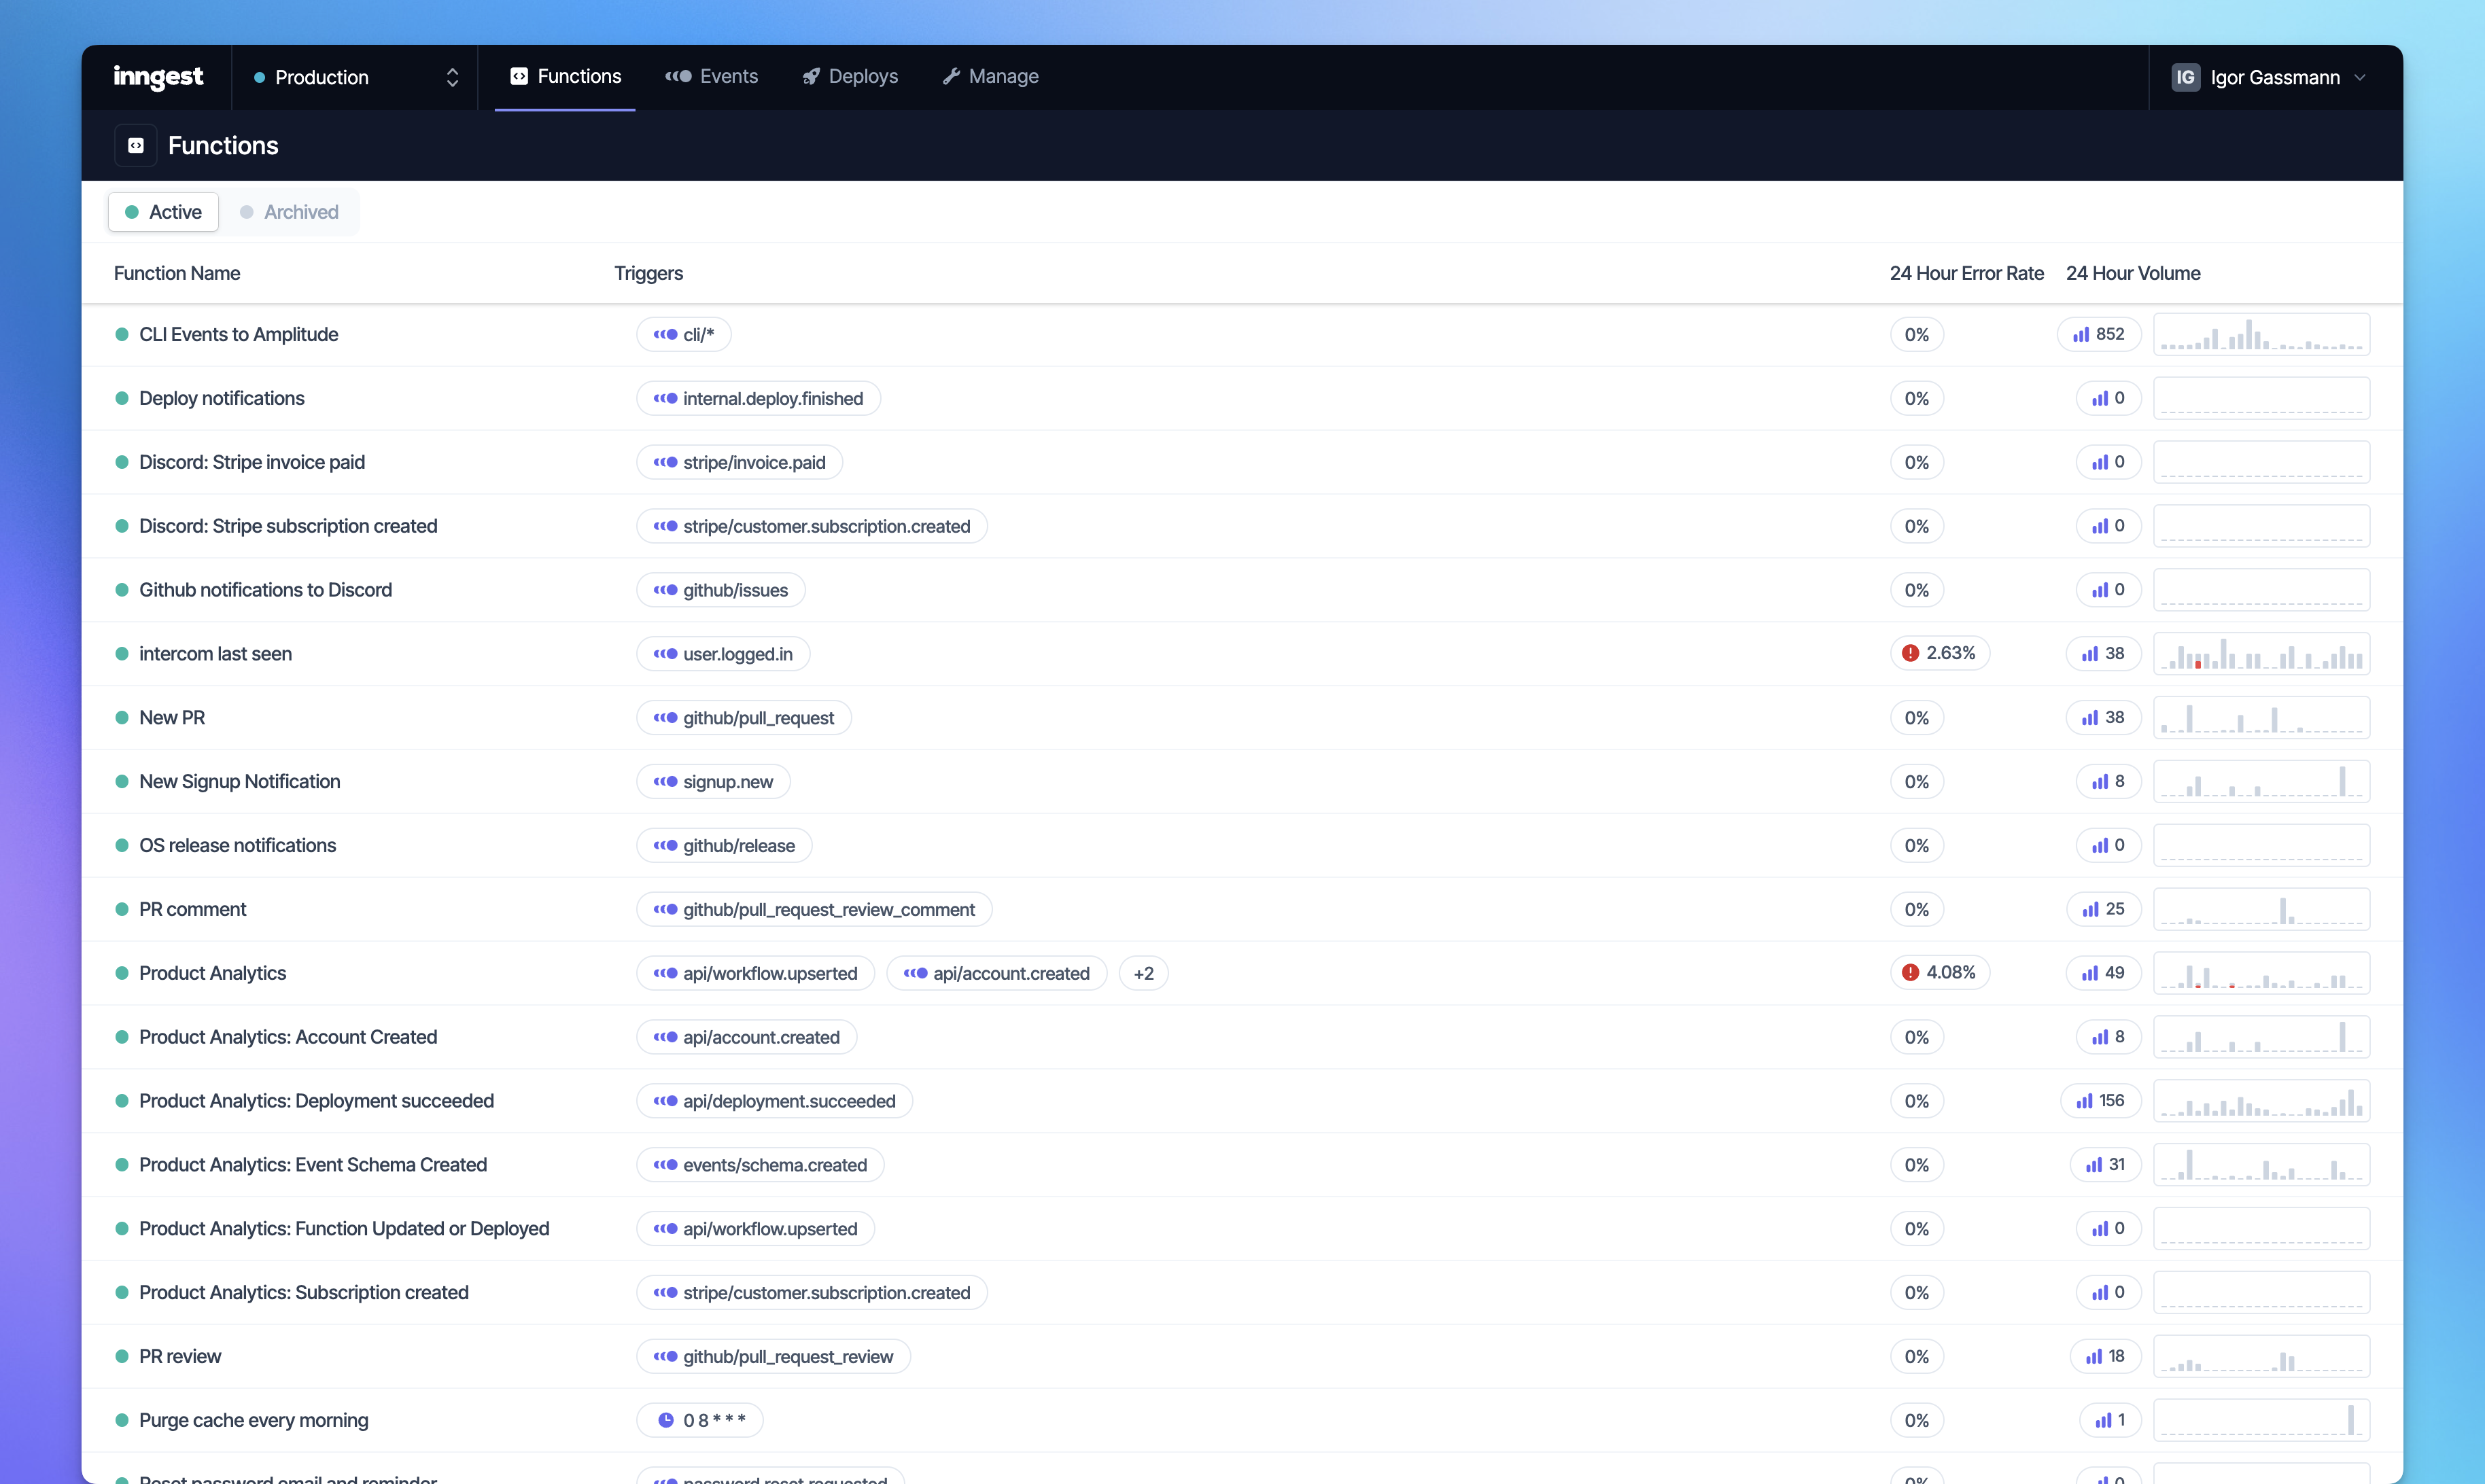Open the Manage tab
This screenshot has height=1484, width=2485.
(990, 76)
